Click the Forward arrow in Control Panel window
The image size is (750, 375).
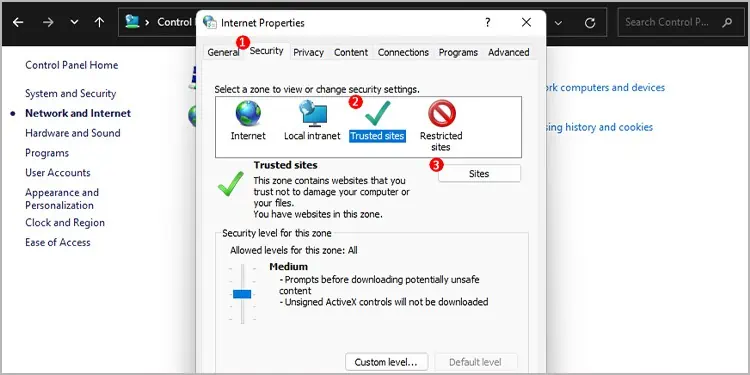[x=48, y=22]
